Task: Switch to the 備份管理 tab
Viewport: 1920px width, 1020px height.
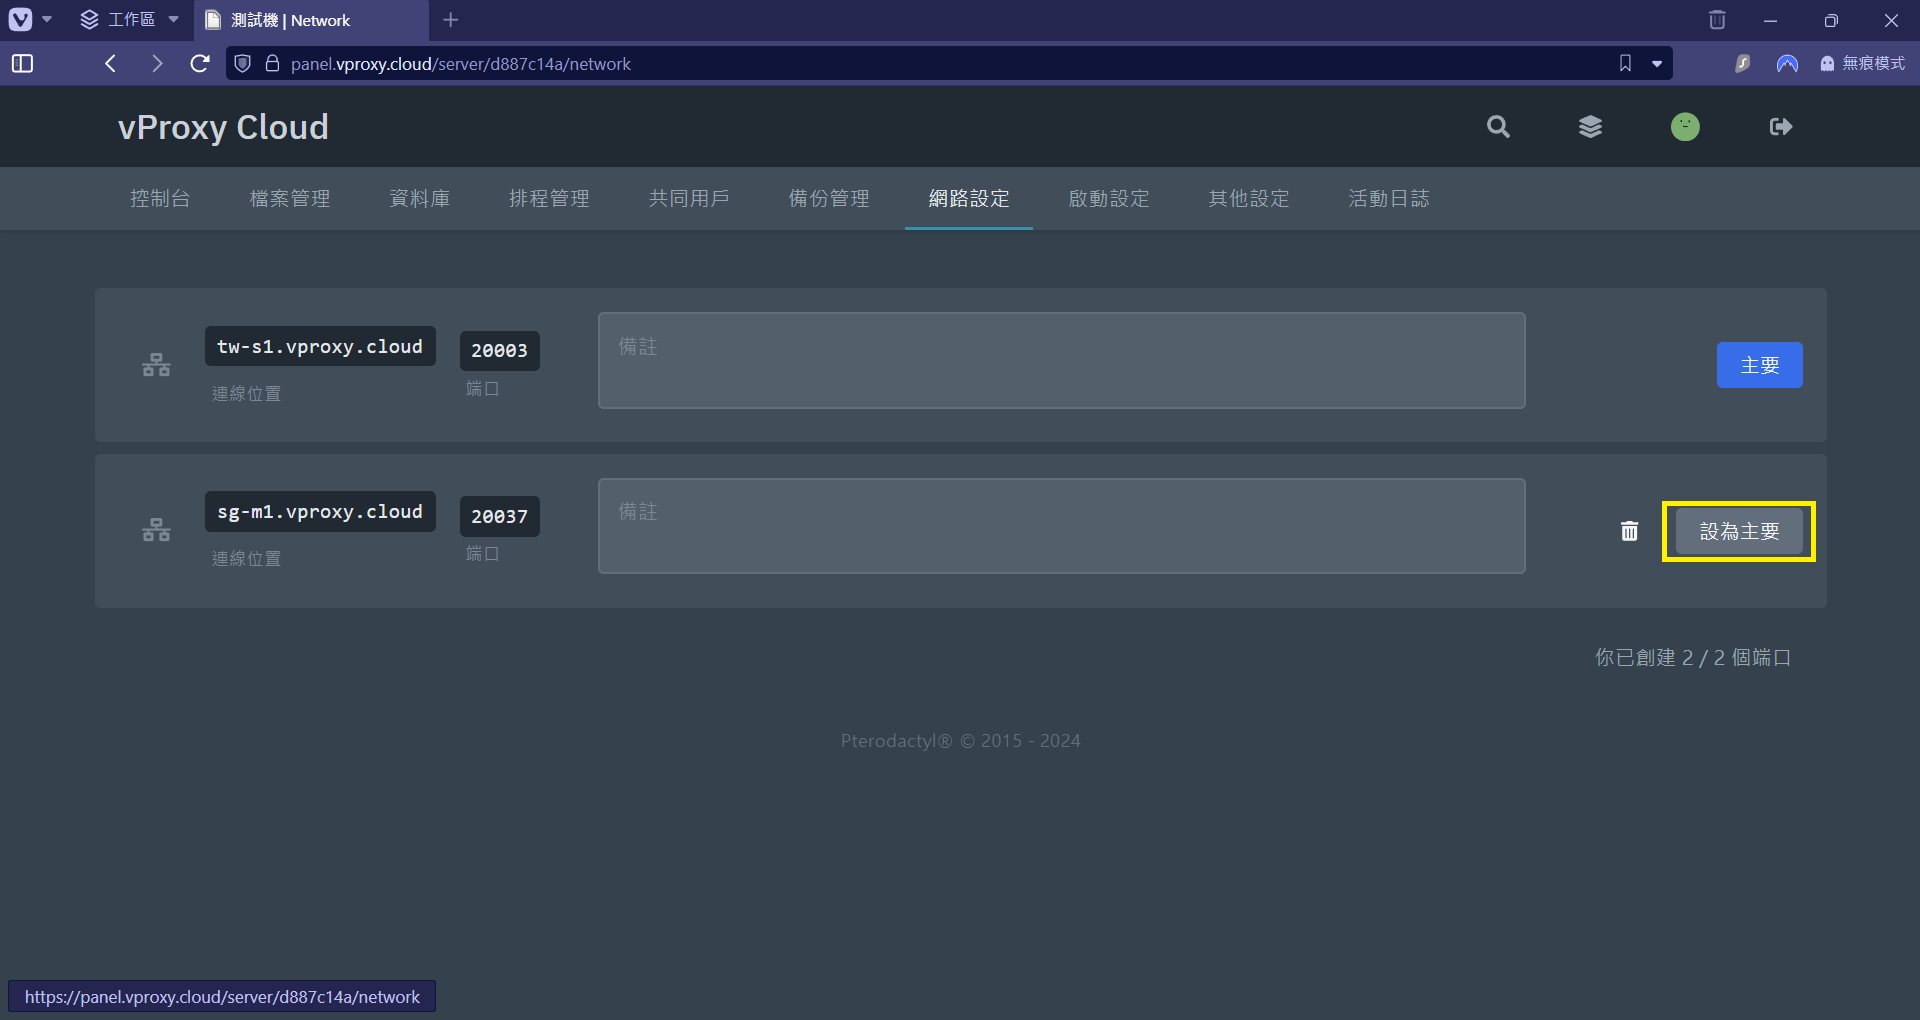Action: tap(829, 199)
